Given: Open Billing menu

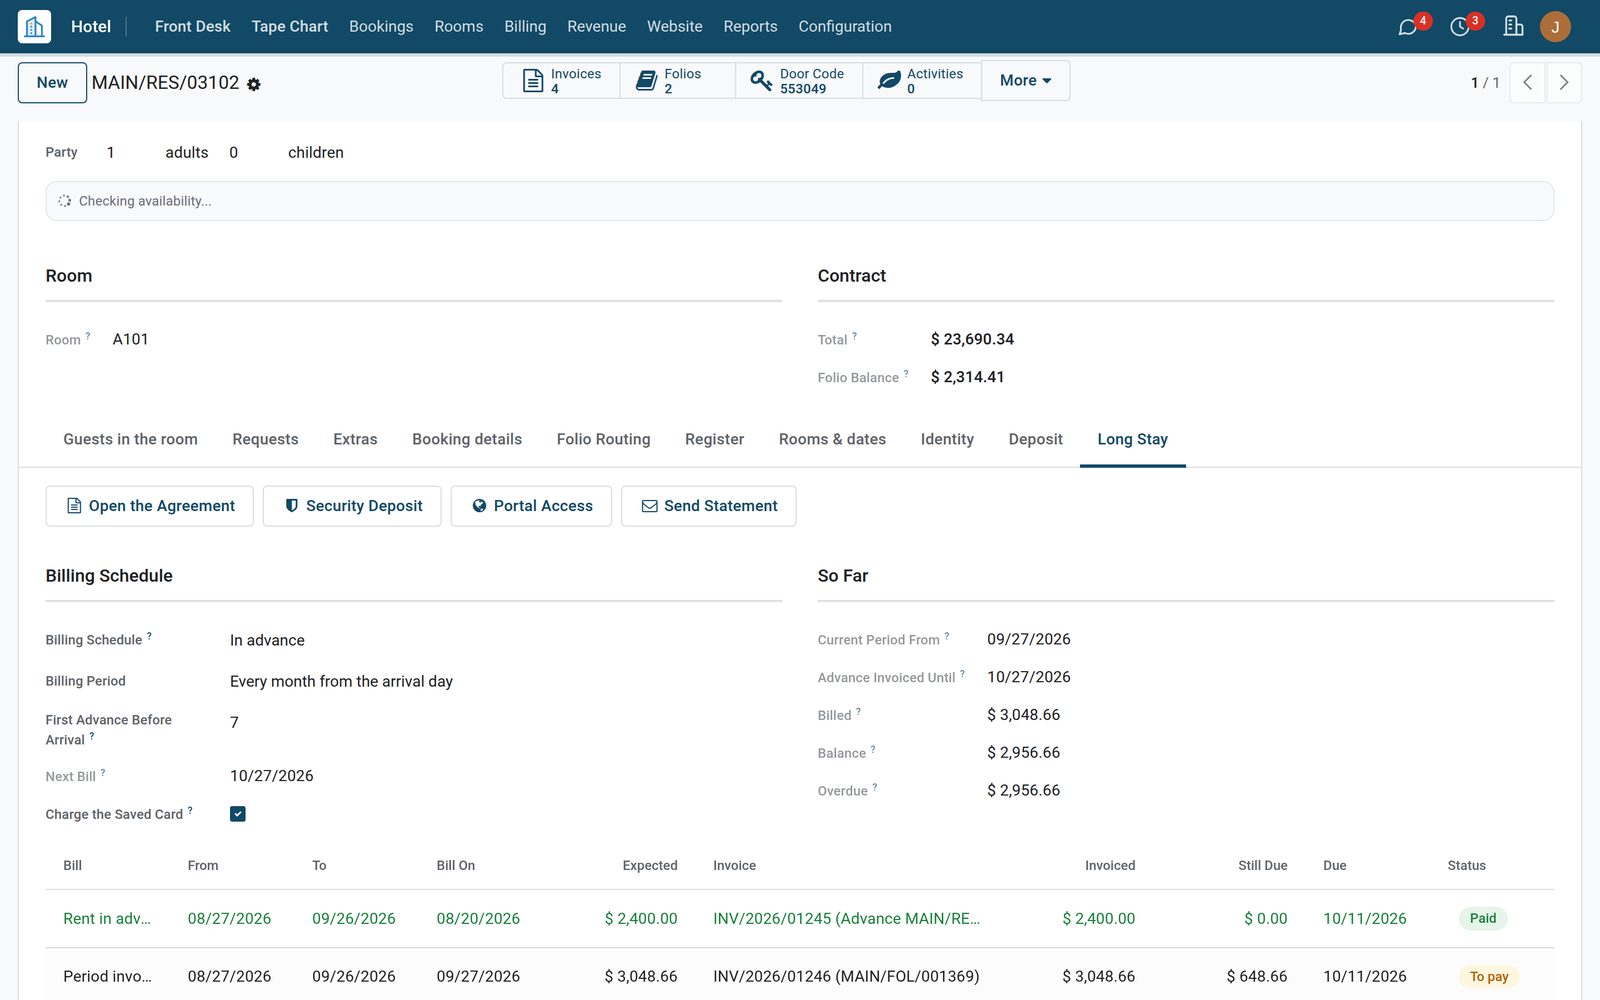Looking at the screenshot, I should [x=525, y=27].
